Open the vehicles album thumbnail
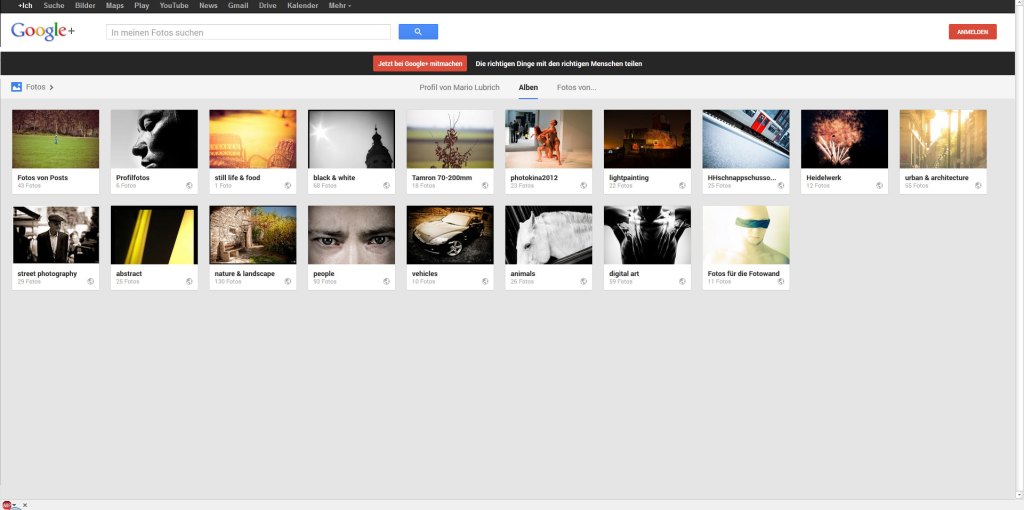The width and height of the screenshot is (1024, 510). click(450, 235)
